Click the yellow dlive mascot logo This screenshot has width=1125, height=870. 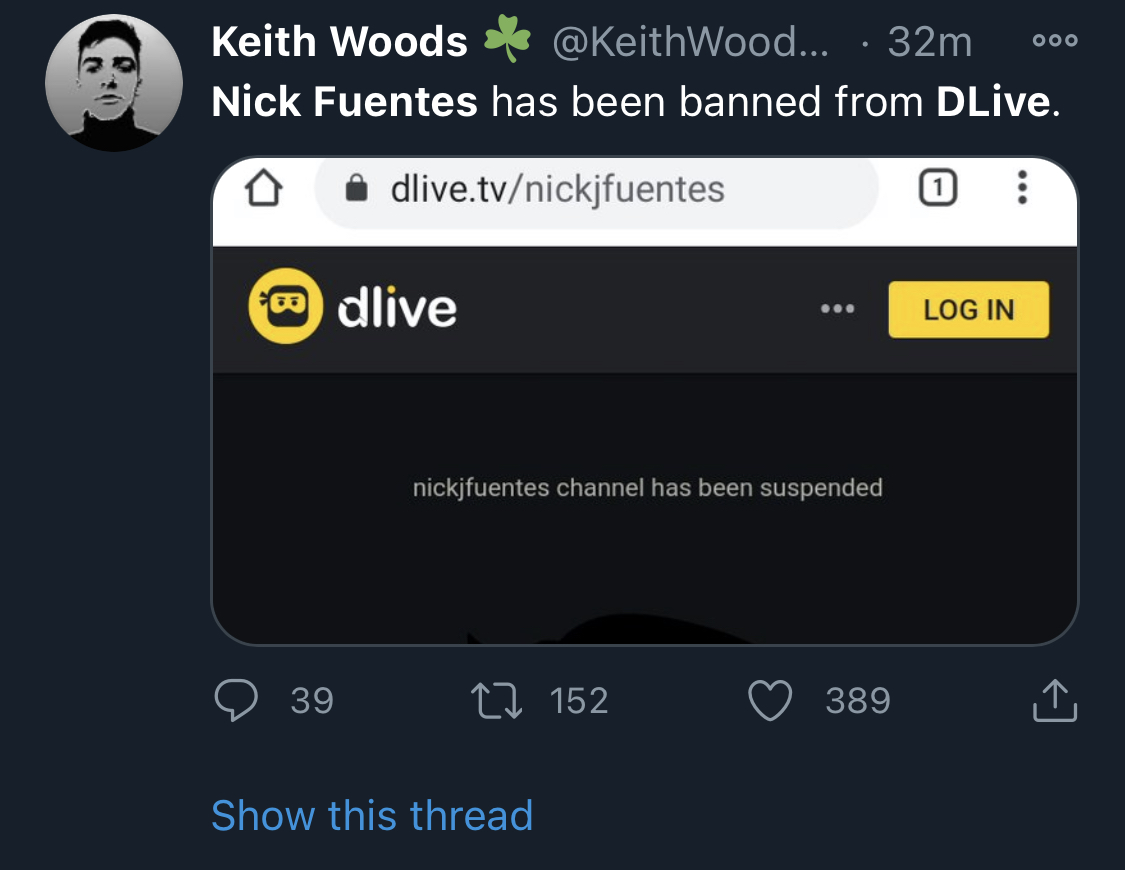coord(286,306)
